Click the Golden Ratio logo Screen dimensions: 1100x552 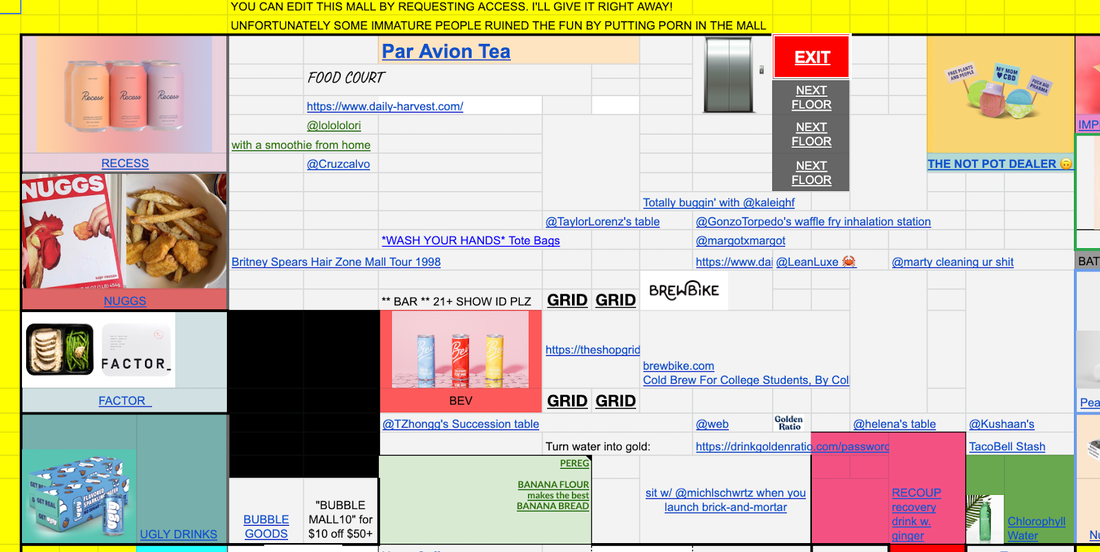(x=788, y=422)
